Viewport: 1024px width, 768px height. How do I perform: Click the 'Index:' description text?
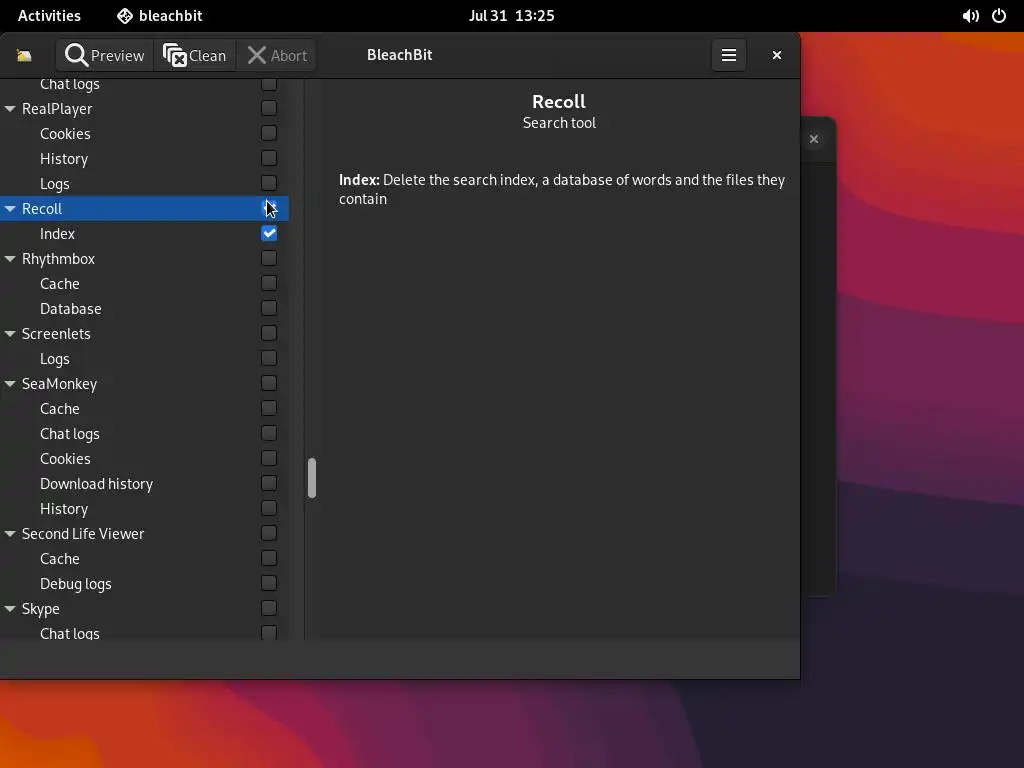pyautogui.click(x=359, y=180)
